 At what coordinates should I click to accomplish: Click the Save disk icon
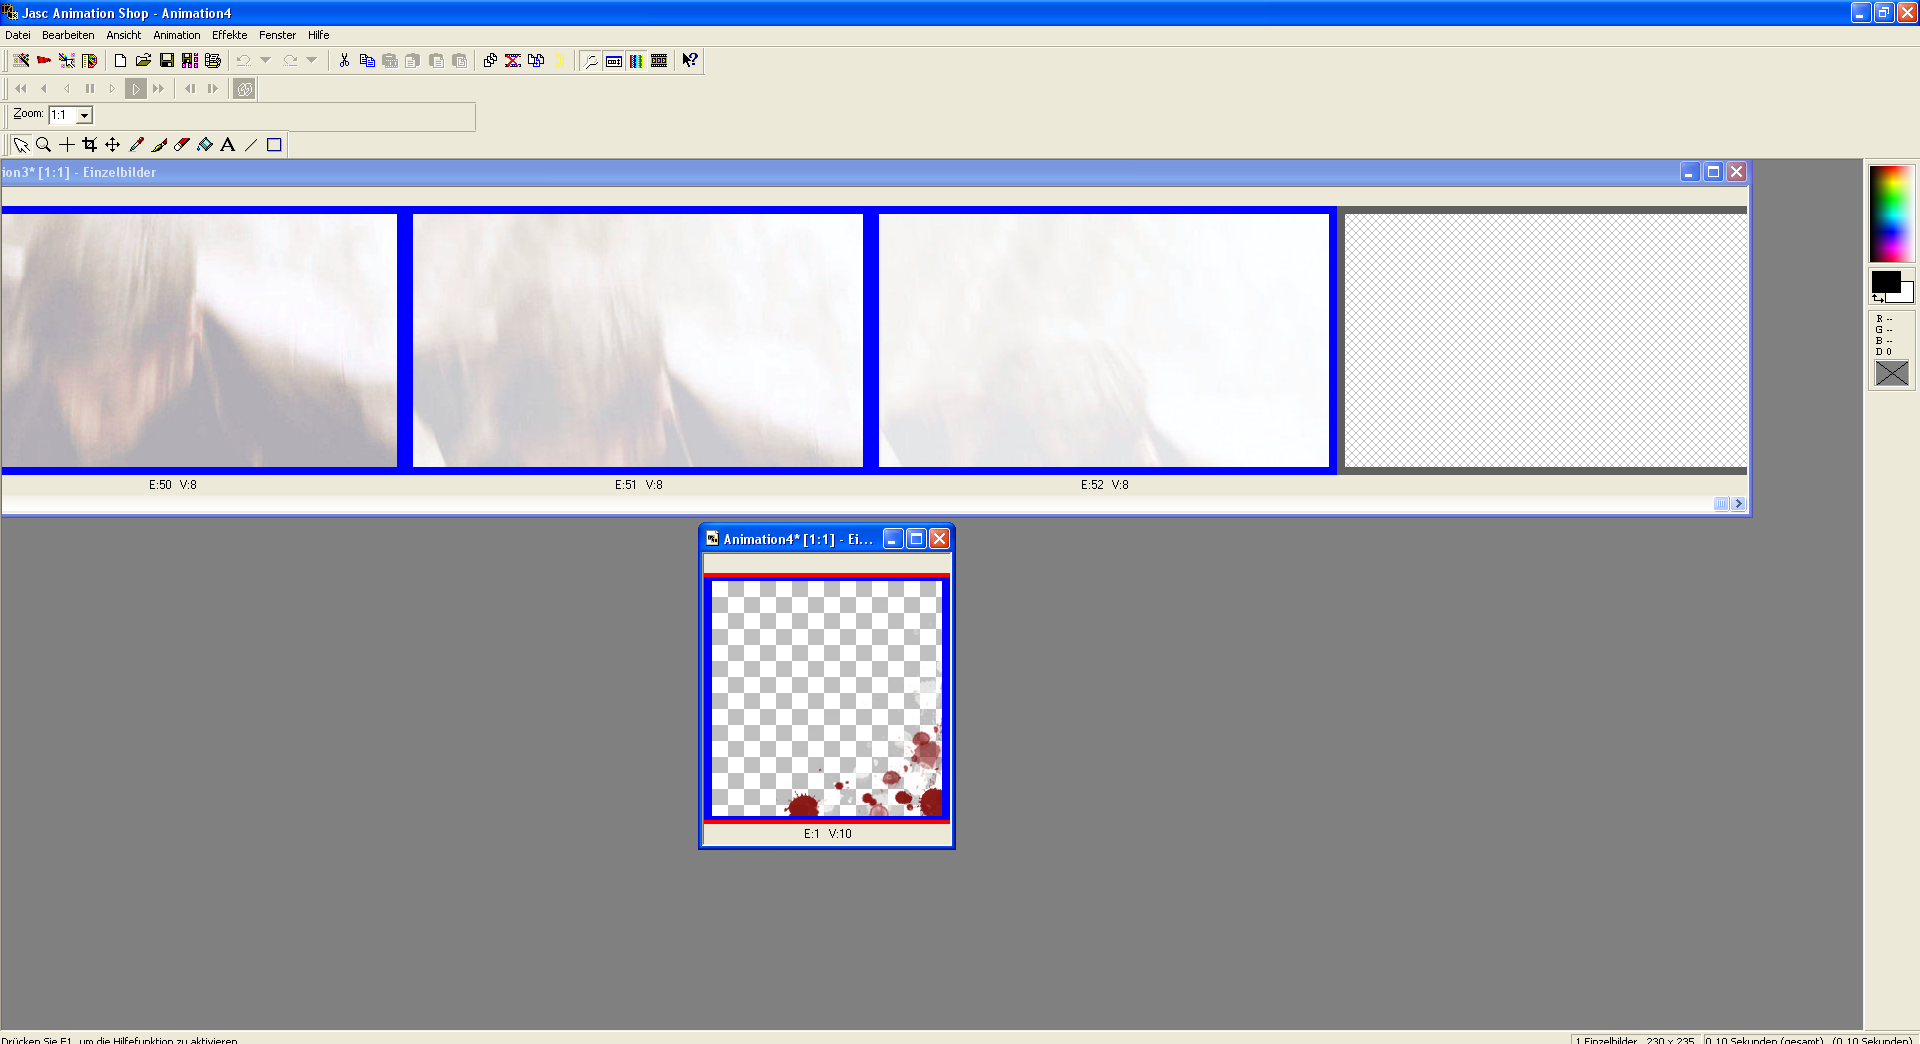[167, 61]
